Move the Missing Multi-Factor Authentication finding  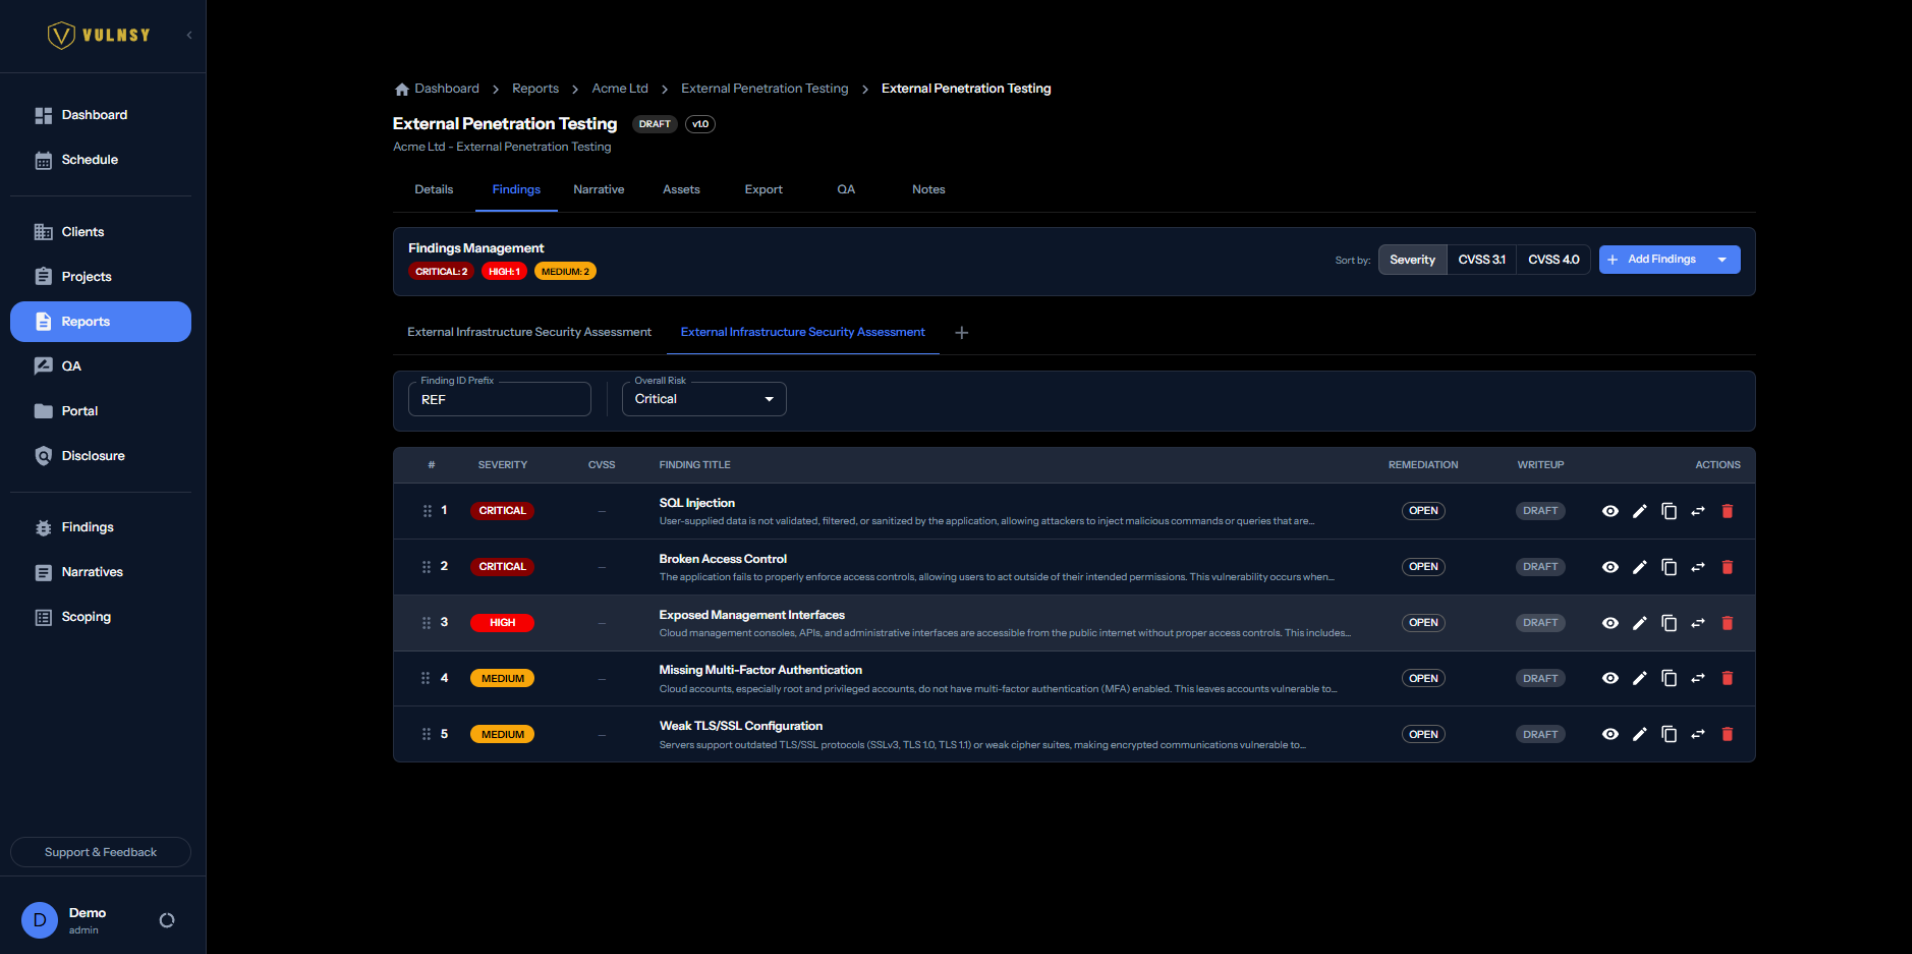(1698, 678)
